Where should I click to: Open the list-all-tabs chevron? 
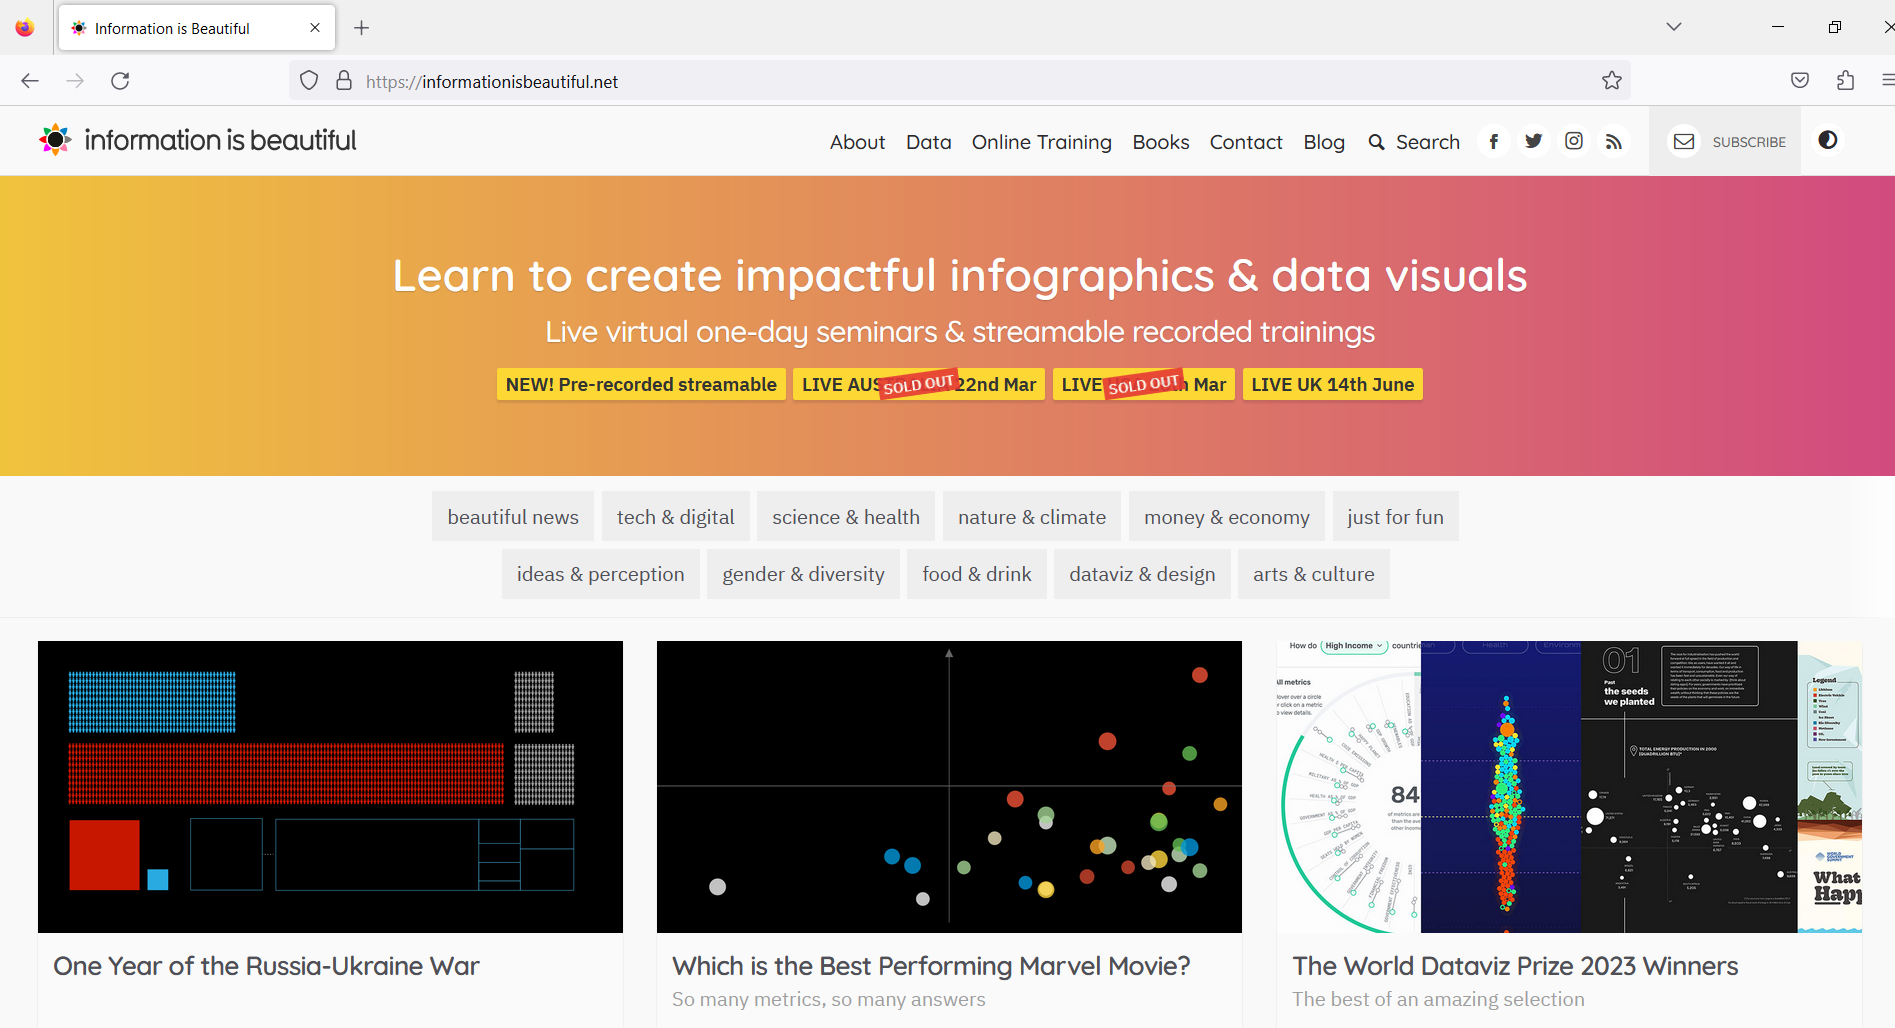[1673, 27]
